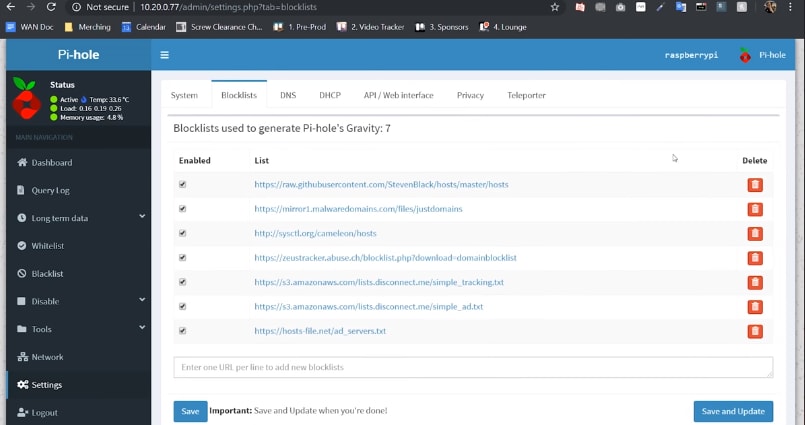Delete the hosts-file.net ad_servers blocklist
Image resolution: width=805 pixels, height=425 pixels.
(x=755, y=331)
